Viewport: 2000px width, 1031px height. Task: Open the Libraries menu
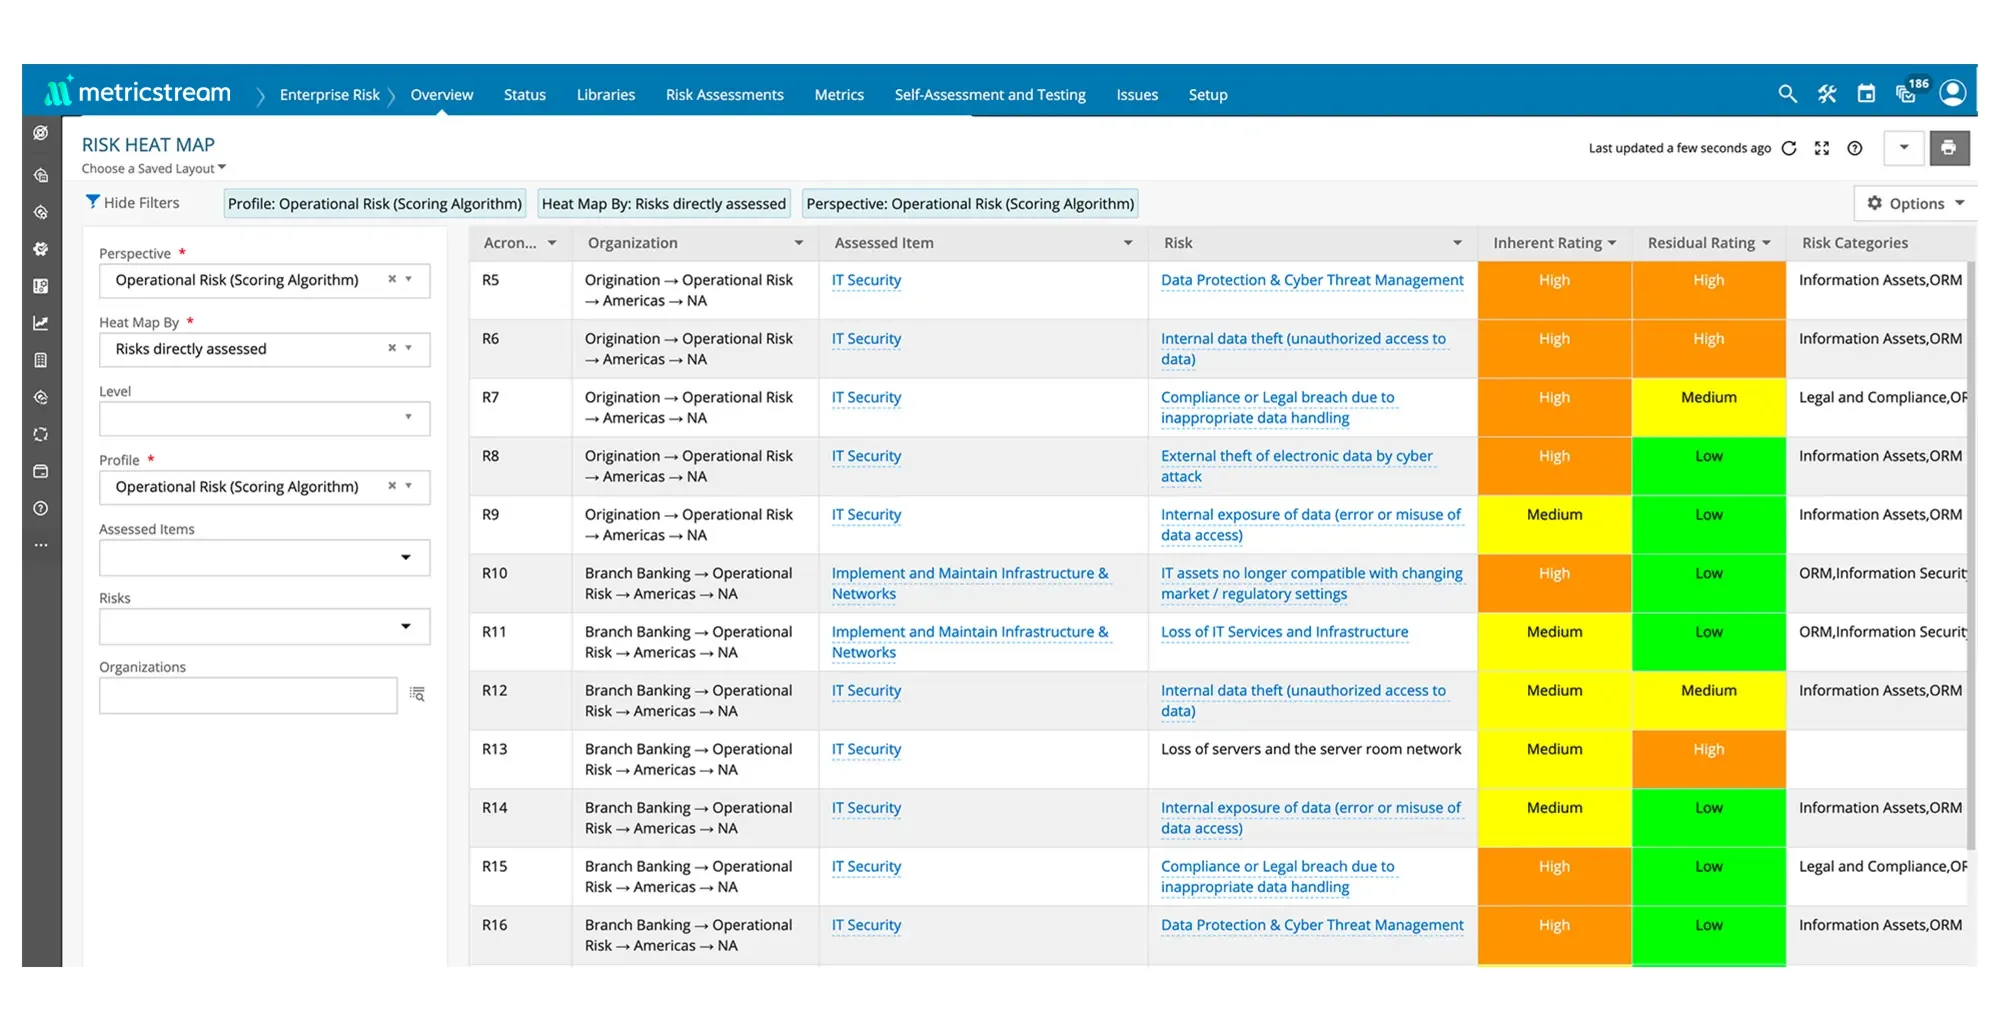coord(606,95)
